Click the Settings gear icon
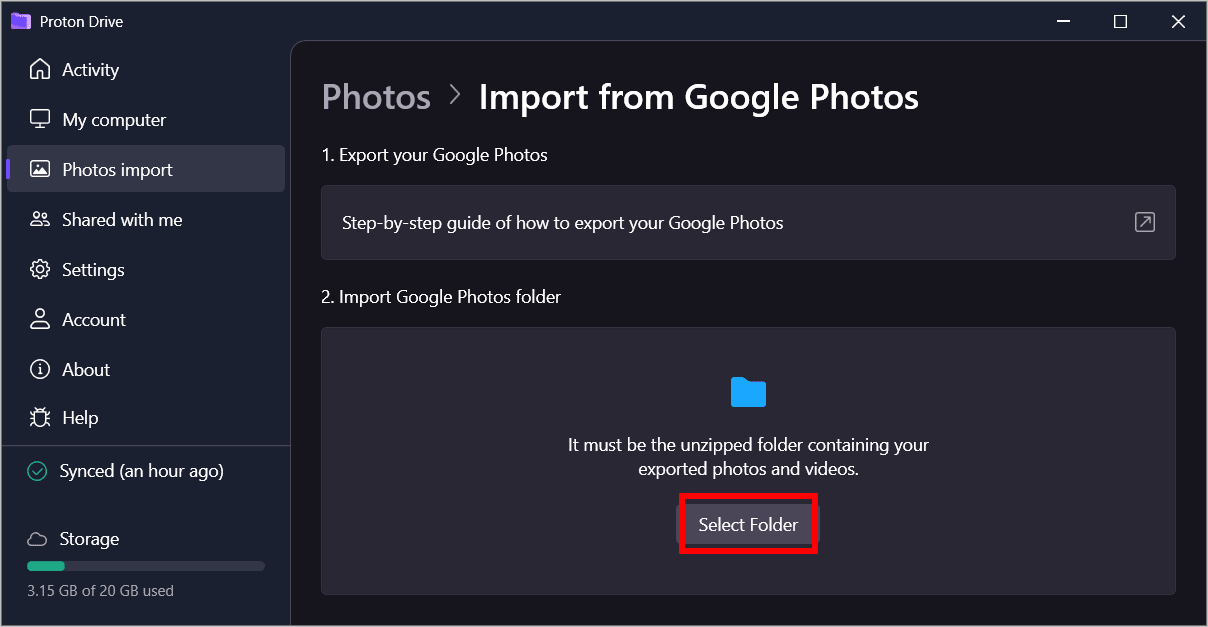1208x627 pixels. pos(40,269)
